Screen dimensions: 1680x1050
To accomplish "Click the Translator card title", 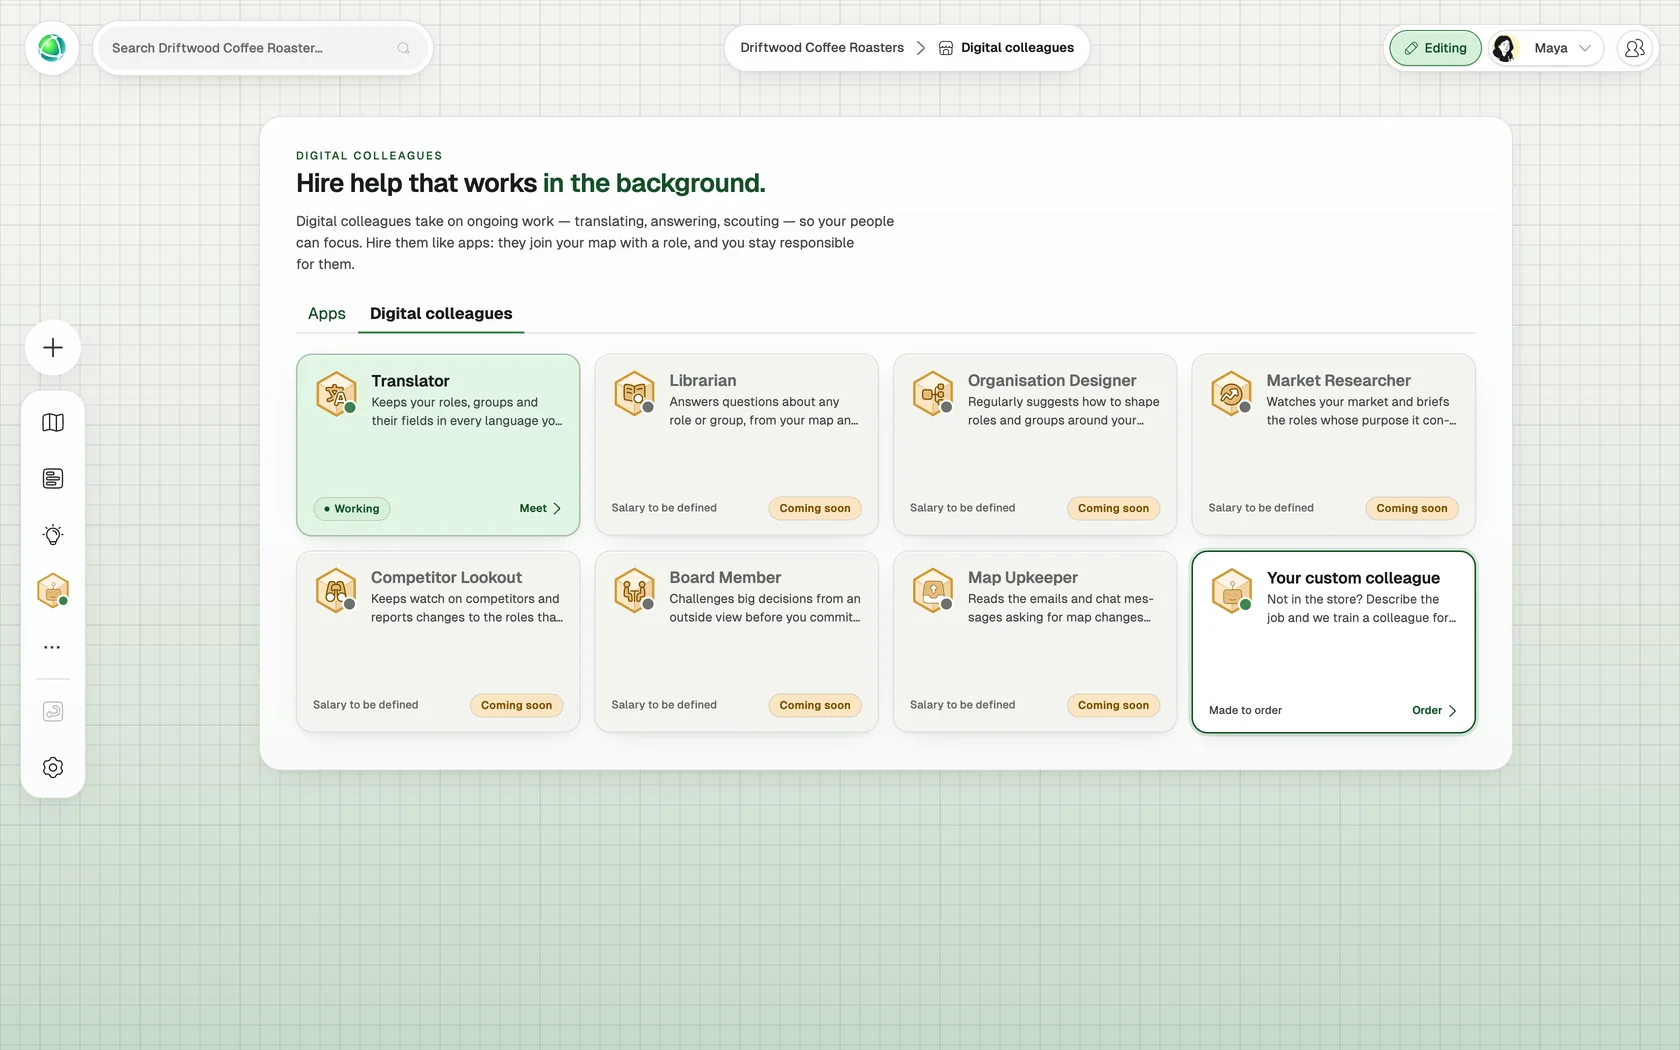I will pyautogui.click(x=410, y=381).
